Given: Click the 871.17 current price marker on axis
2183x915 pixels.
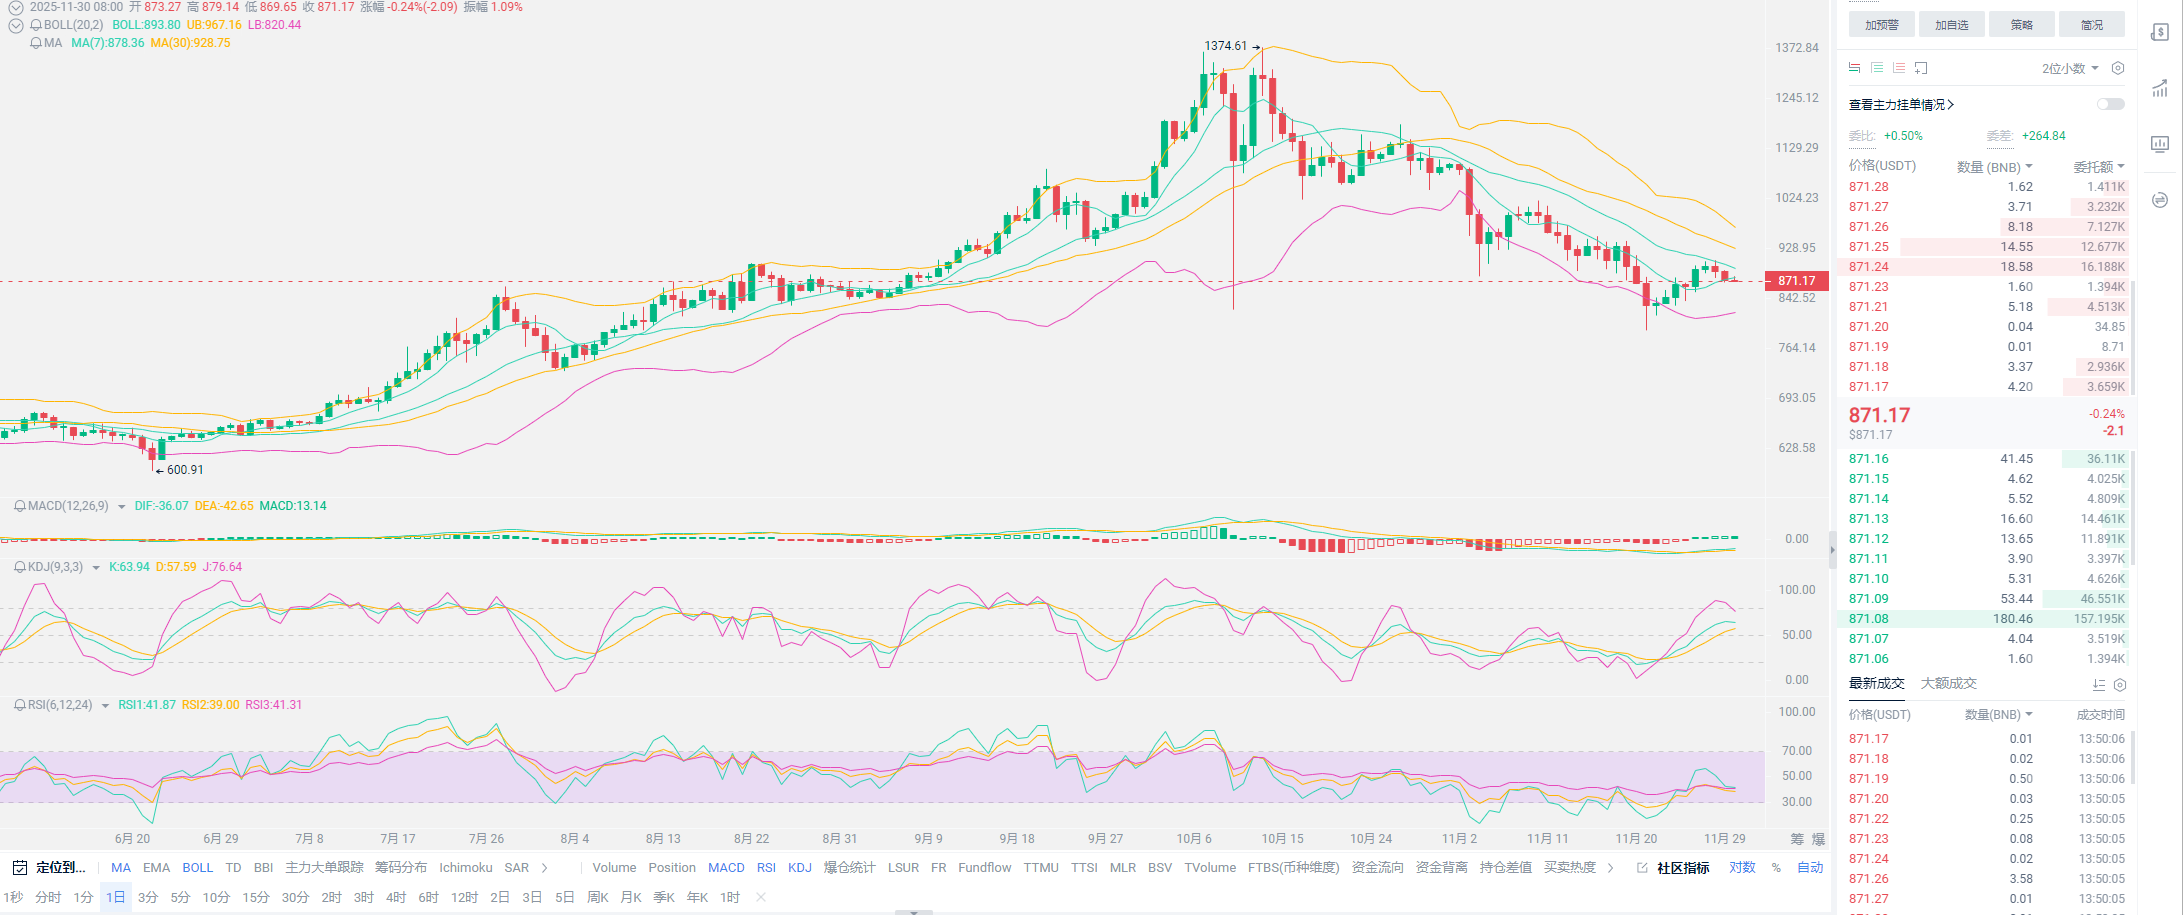Looking at the screenshot, I should click(x=1796, y=281).
